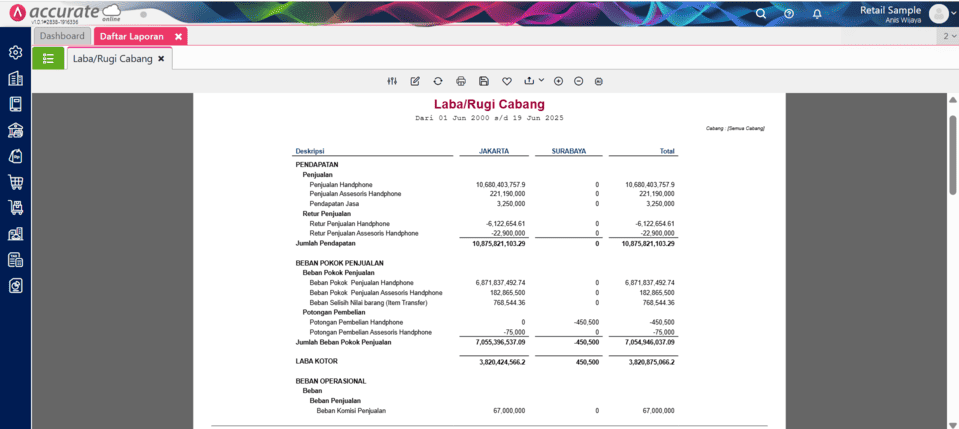Click the JAKARTA column header
959x429 pixels.
[x=494, y=151]
